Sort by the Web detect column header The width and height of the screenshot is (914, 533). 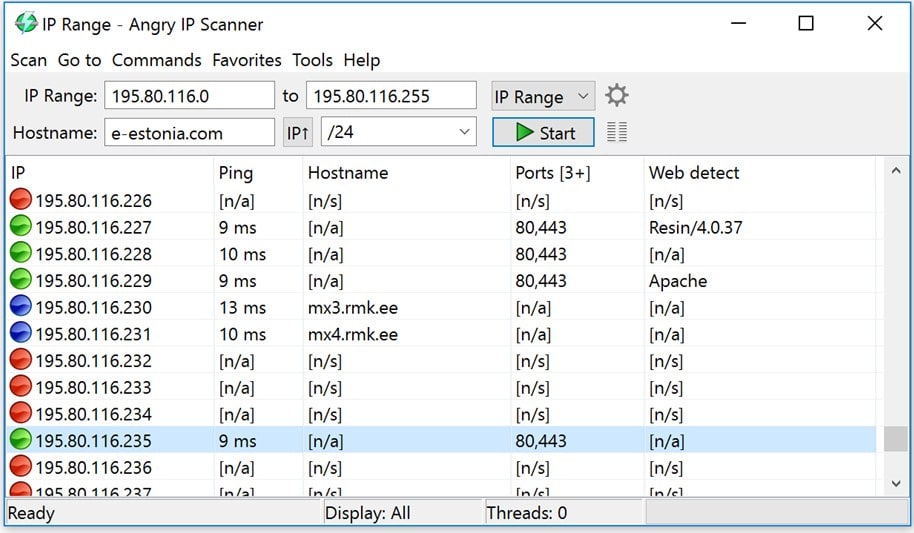pyautogui.click(x=760, y=173)
